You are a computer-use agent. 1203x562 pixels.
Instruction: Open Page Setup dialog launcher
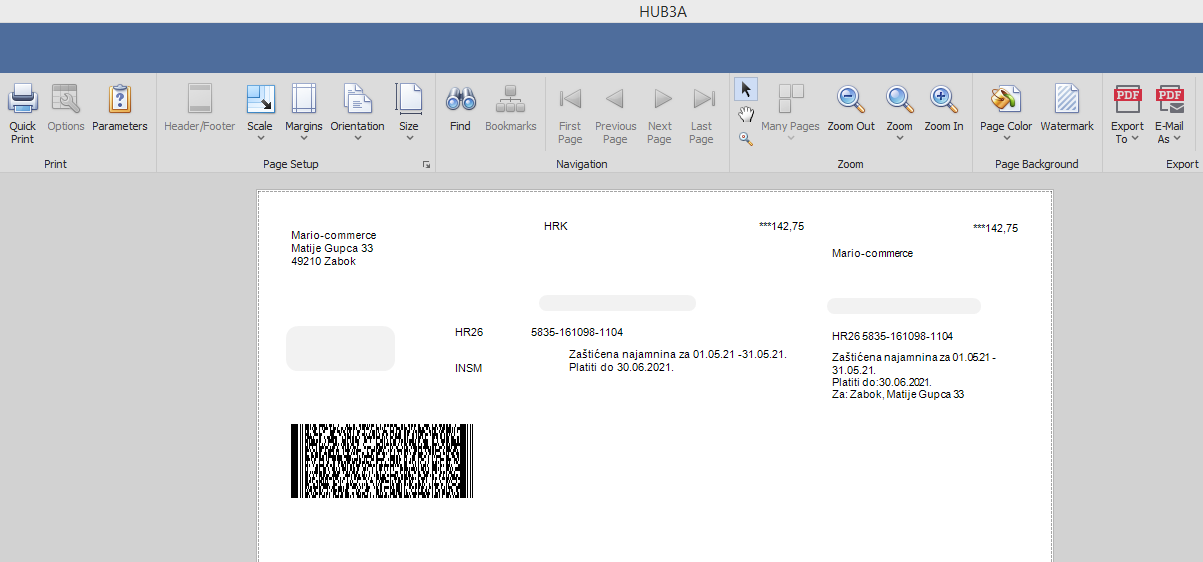[x=426, y=164]
